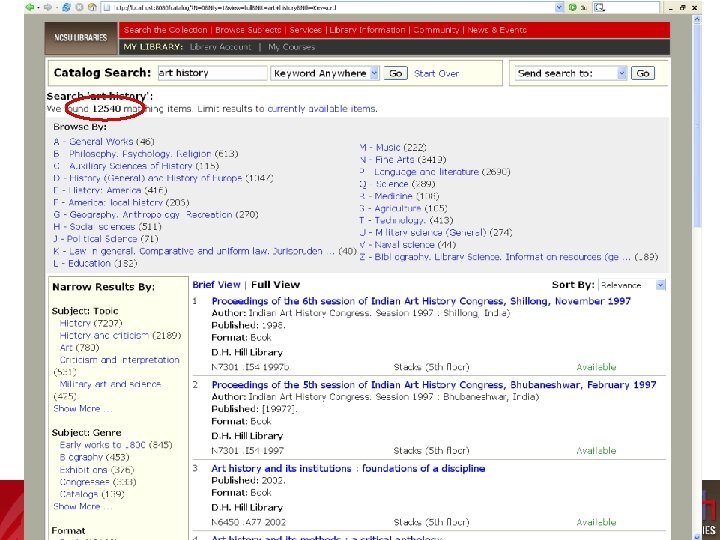Screen dimensions: 720x540
Task: Open Library Information menu
Action: point(367,30)
